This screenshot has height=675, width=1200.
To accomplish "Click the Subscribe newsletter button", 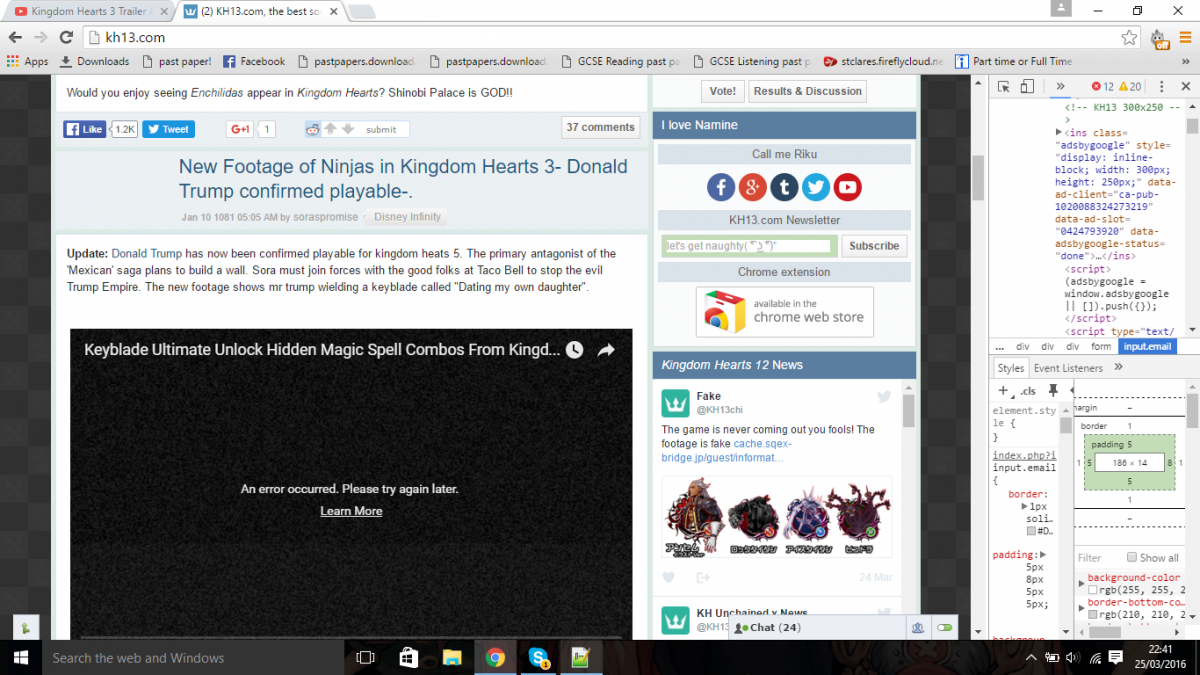I will pyautogui.click(x=874, y=246).
